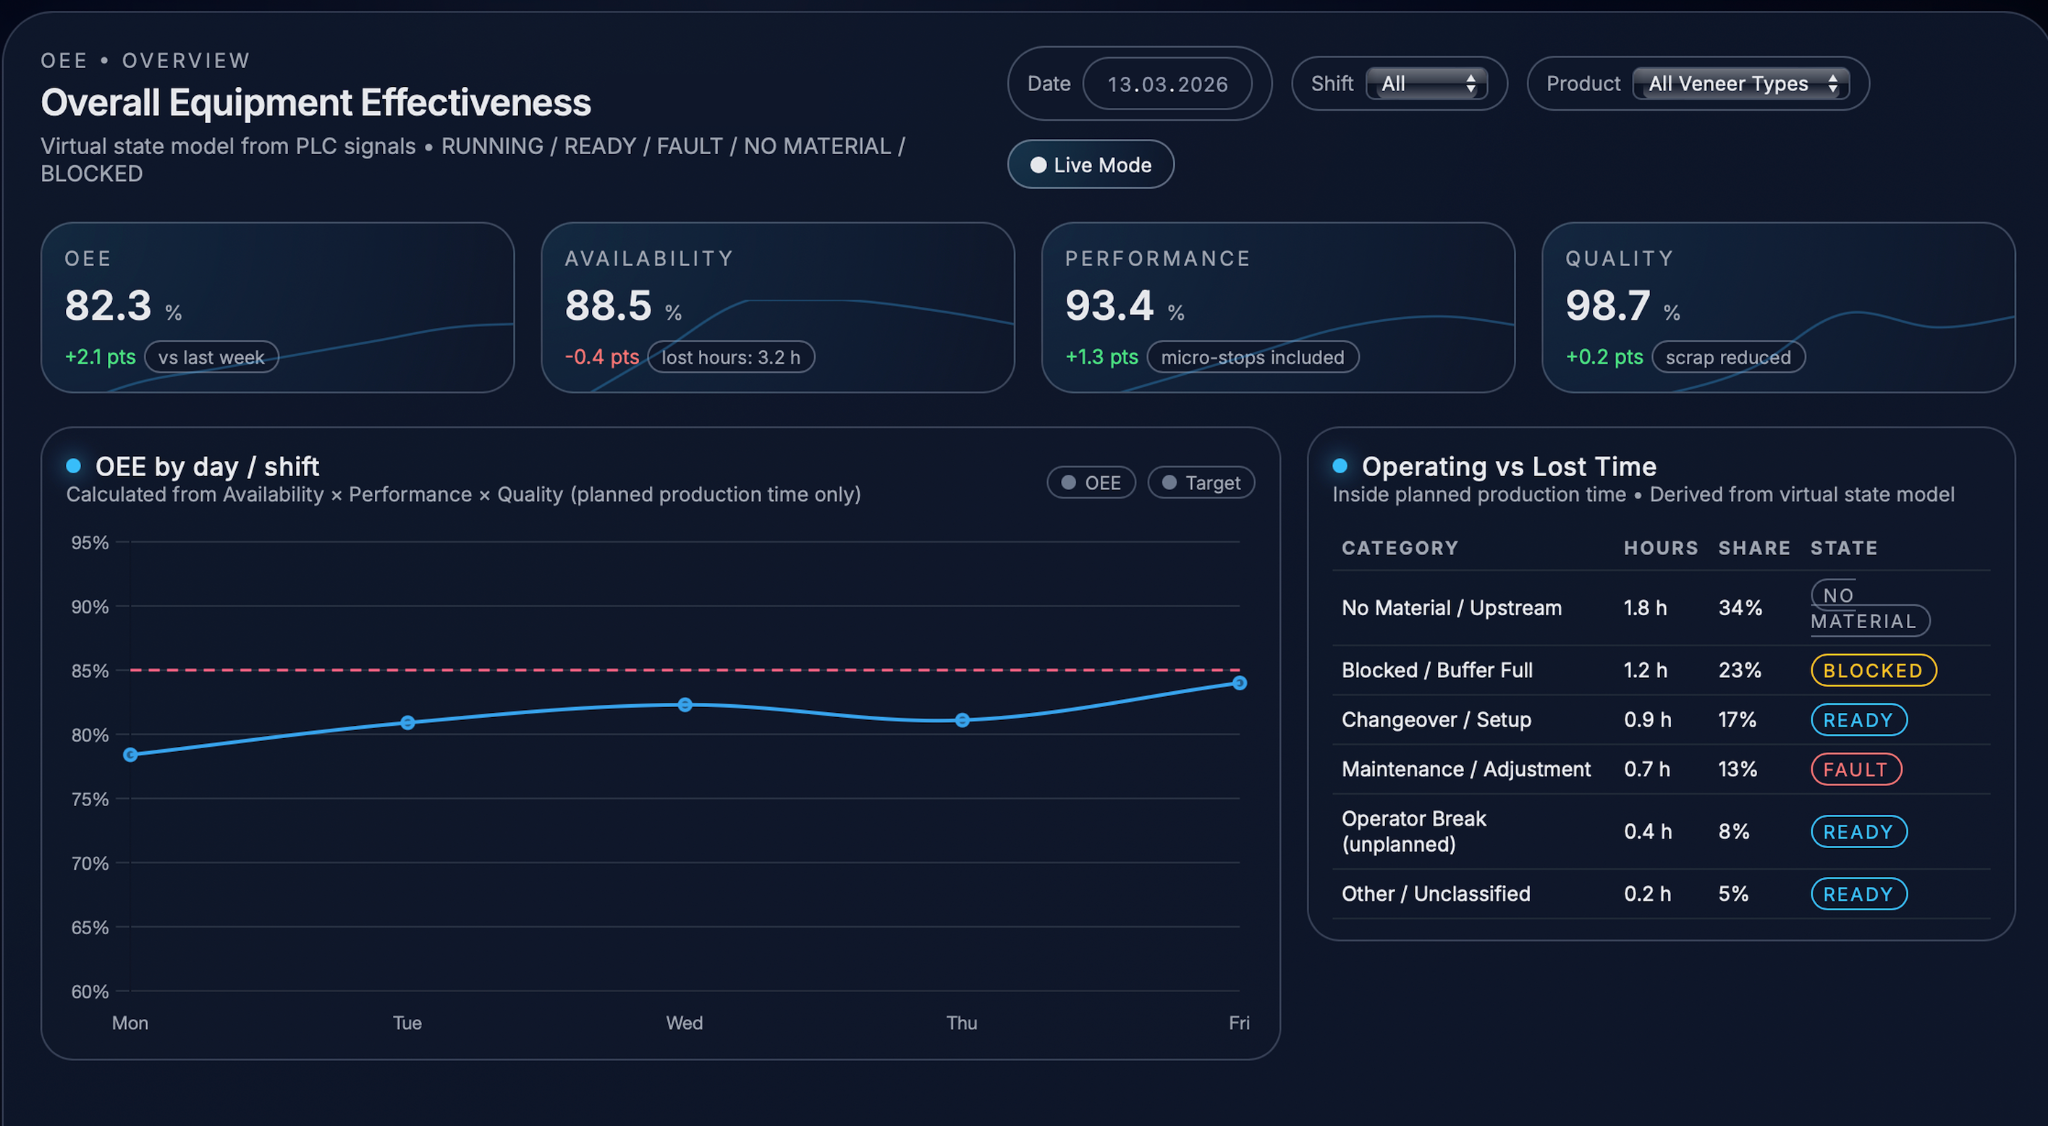
Task: Click the FAULT state badge
Action: (1856, 770)
